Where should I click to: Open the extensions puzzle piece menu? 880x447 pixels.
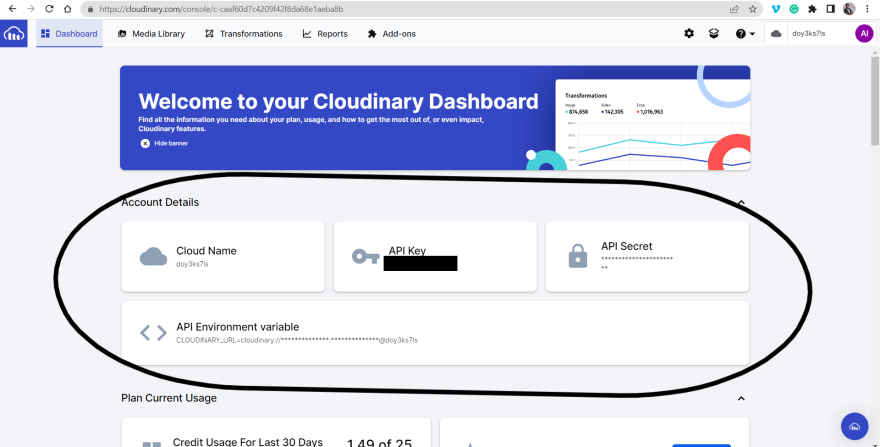click(812, 9)
